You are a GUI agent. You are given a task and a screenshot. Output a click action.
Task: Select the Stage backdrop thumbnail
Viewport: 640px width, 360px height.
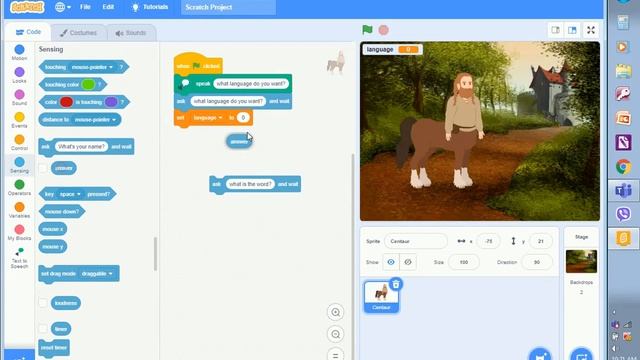(581, 261)
